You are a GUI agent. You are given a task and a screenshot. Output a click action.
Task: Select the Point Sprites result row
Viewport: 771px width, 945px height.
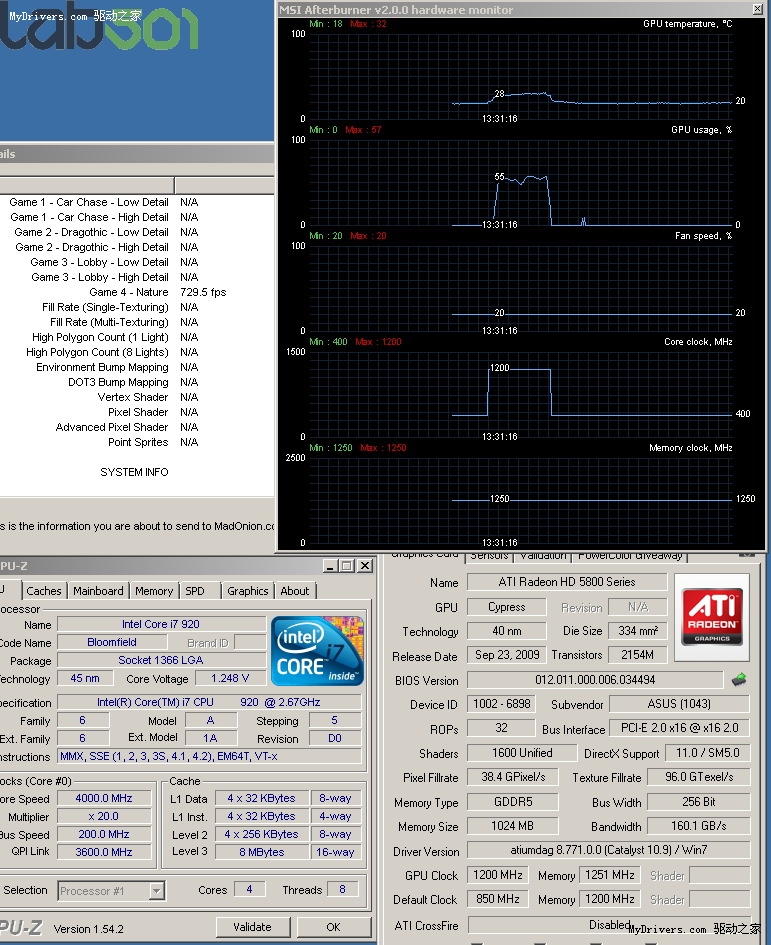coord(137,442)
